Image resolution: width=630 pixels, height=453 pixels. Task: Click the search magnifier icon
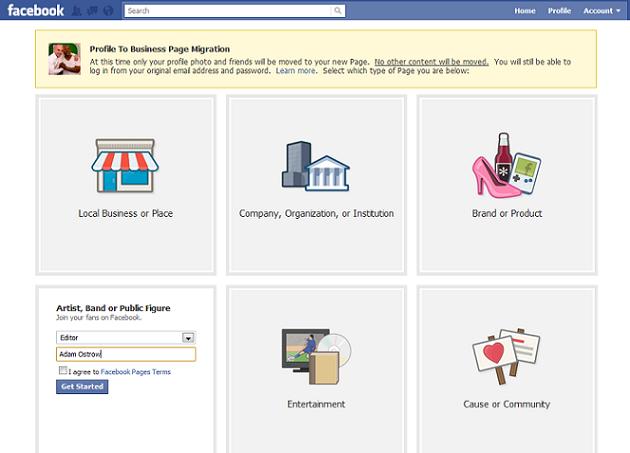338,11
